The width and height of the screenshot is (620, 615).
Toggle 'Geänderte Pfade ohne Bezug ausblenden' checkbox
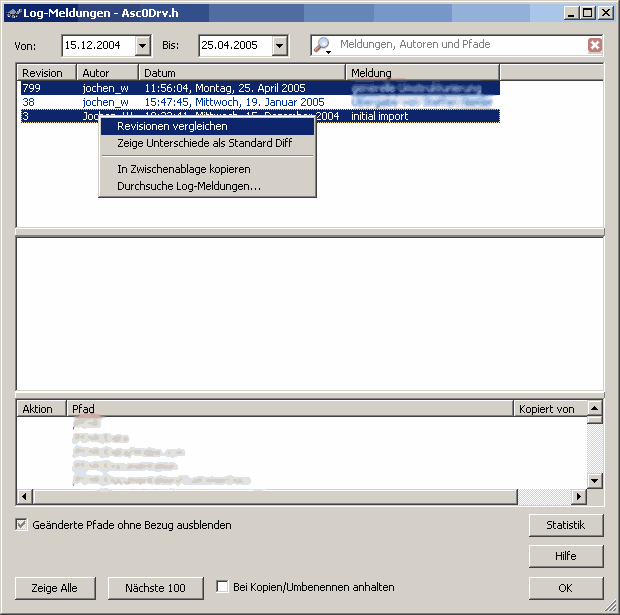click(22, 525)
